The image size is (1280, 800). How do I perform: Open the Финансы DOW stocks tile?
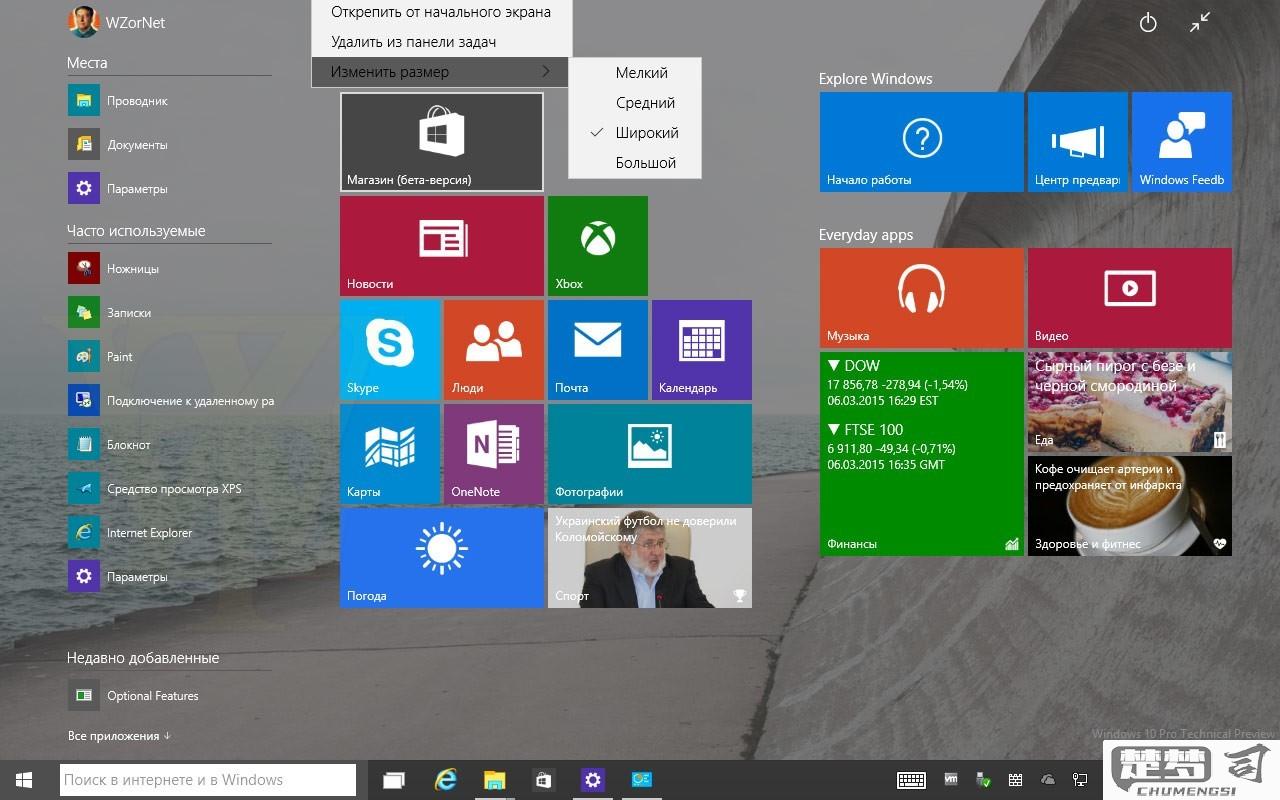click(x=922, y=454)
